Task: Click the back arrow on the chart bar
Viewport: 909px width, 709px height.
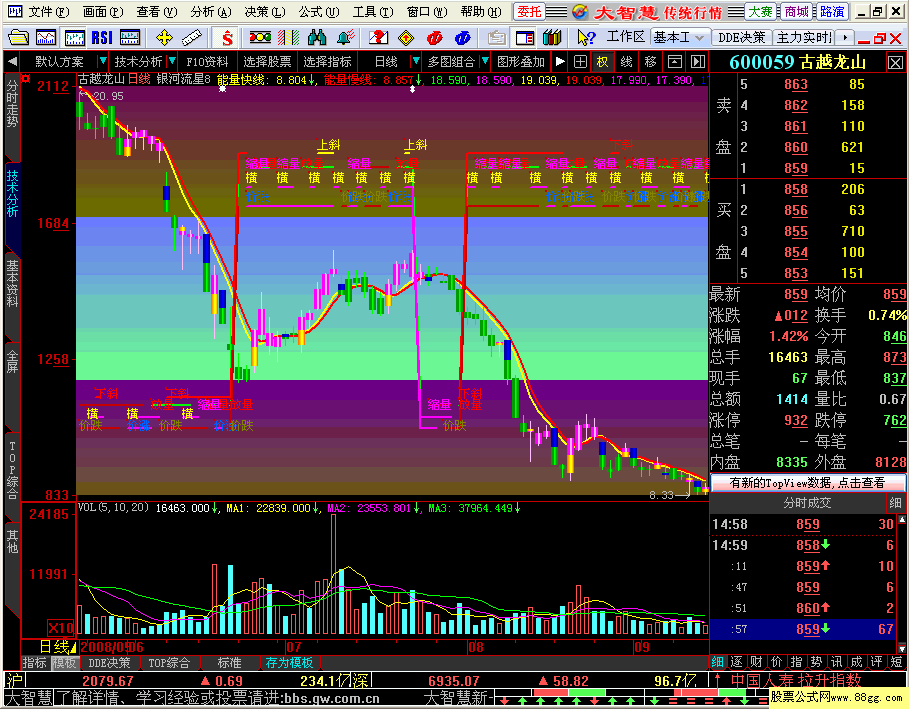Action: [12, 61]
